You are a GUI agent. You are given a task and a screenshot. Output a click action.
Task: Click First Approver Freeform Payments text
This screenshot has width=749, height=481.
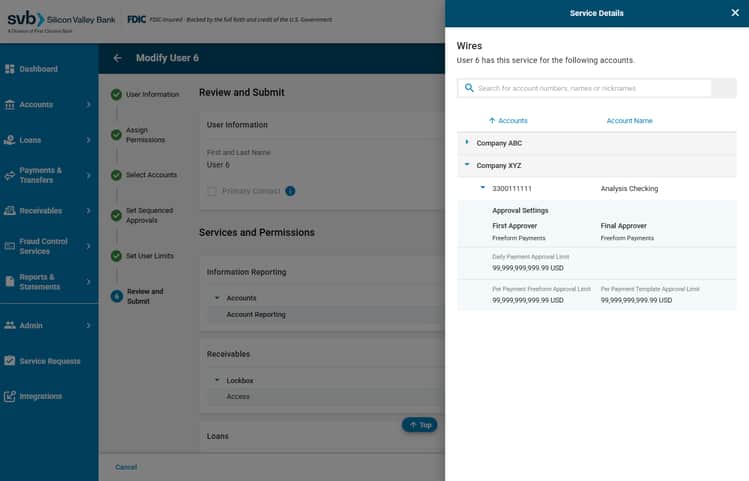(x=519, y=238)
